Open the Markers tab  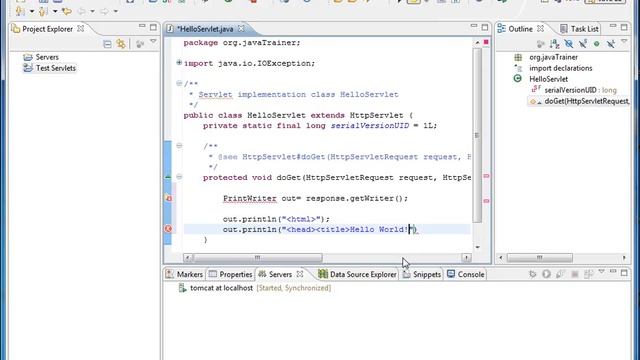click(x=184, y=274)
